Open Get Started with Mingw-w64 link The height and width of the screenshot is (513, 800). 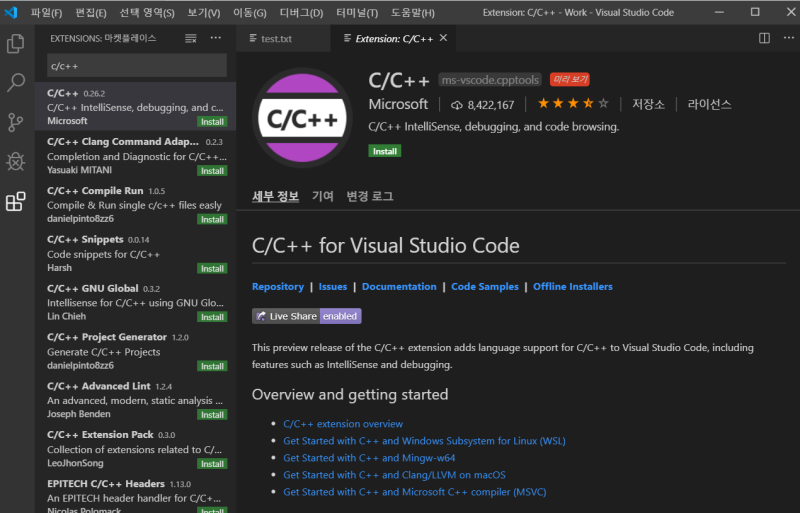tap(369, 458)
